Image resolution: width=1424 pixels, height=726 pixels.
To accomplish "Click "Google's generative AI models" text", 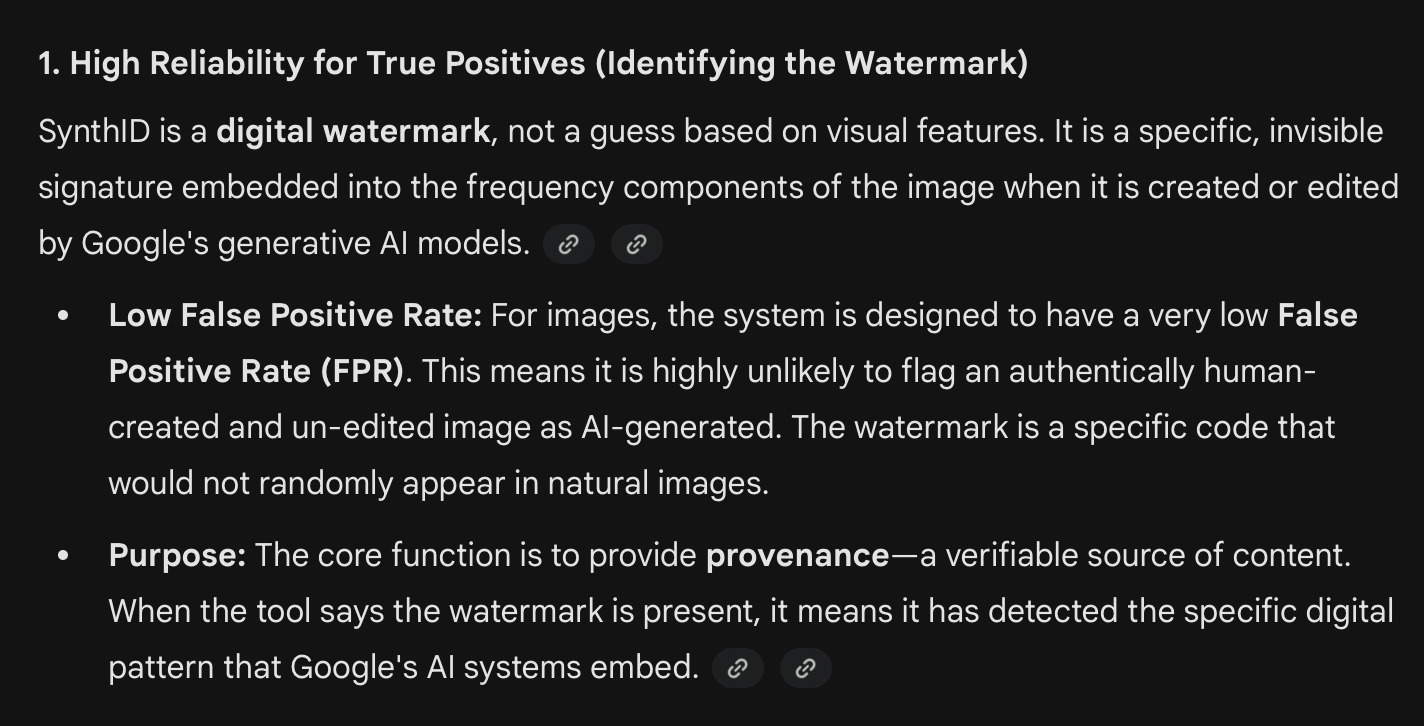I will point(305,244).
